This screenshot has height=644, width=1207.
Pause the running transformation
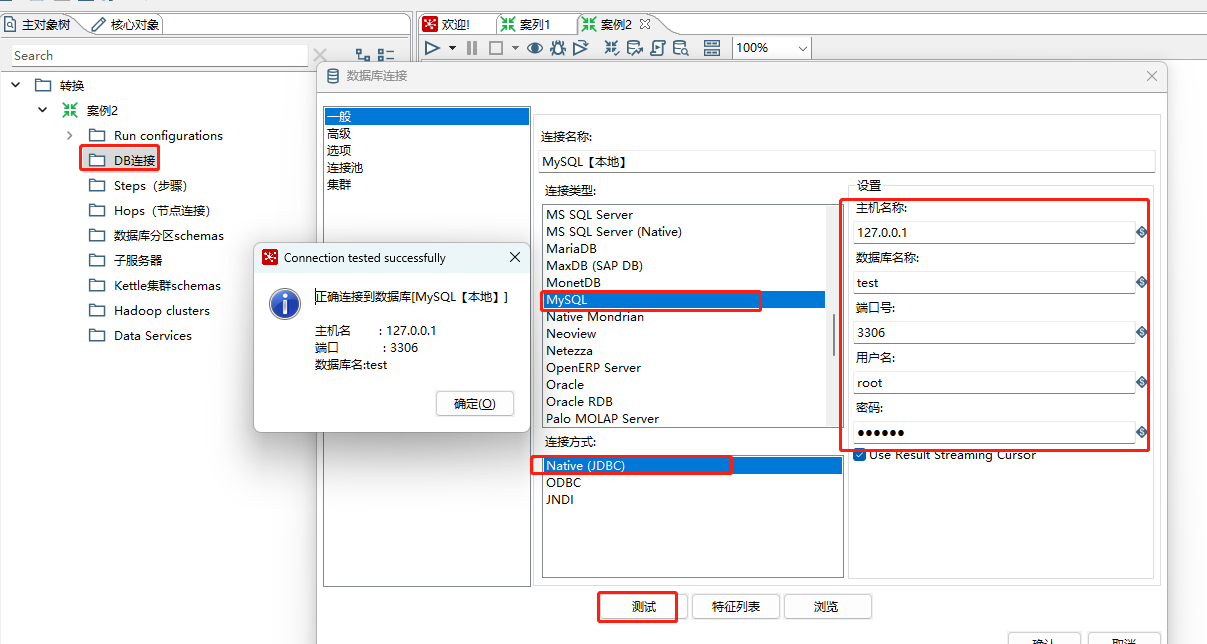coord(472,48)
